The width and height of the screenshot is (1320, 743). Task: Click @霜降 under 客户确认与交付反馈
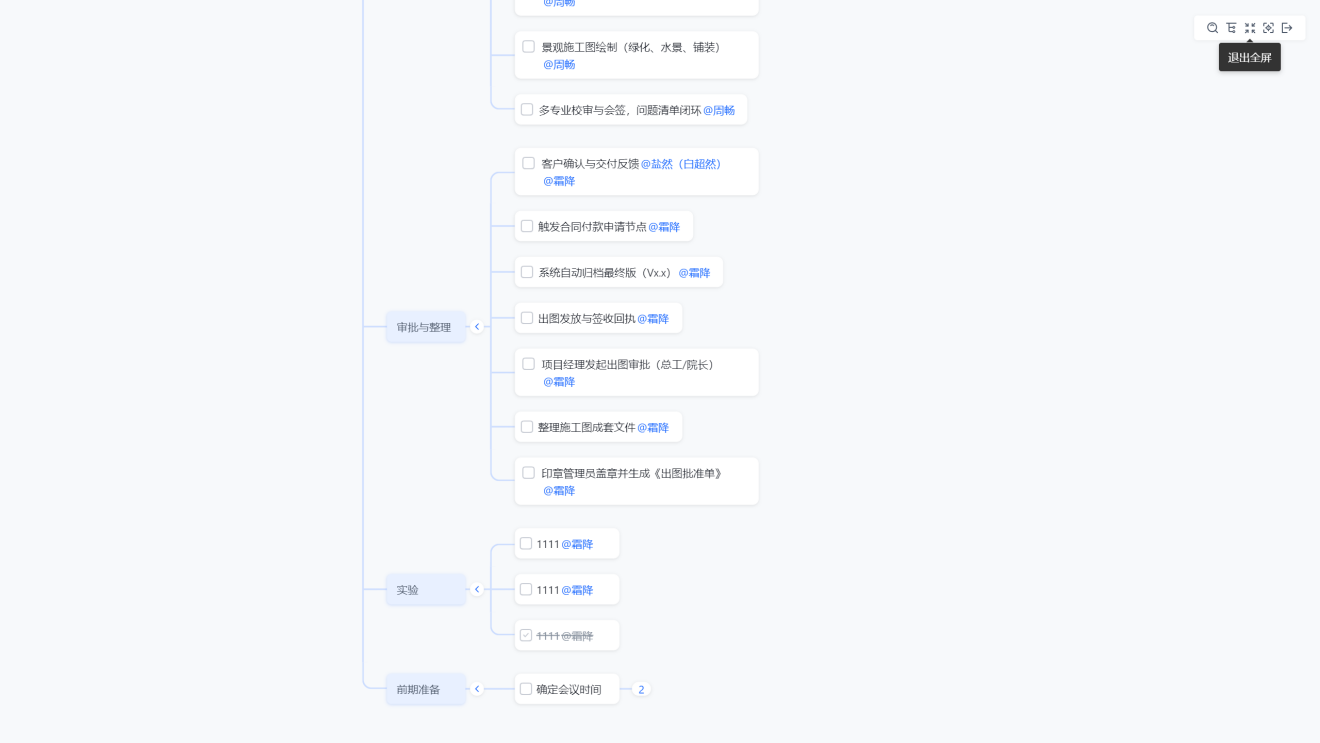click(x=559, y=181)
